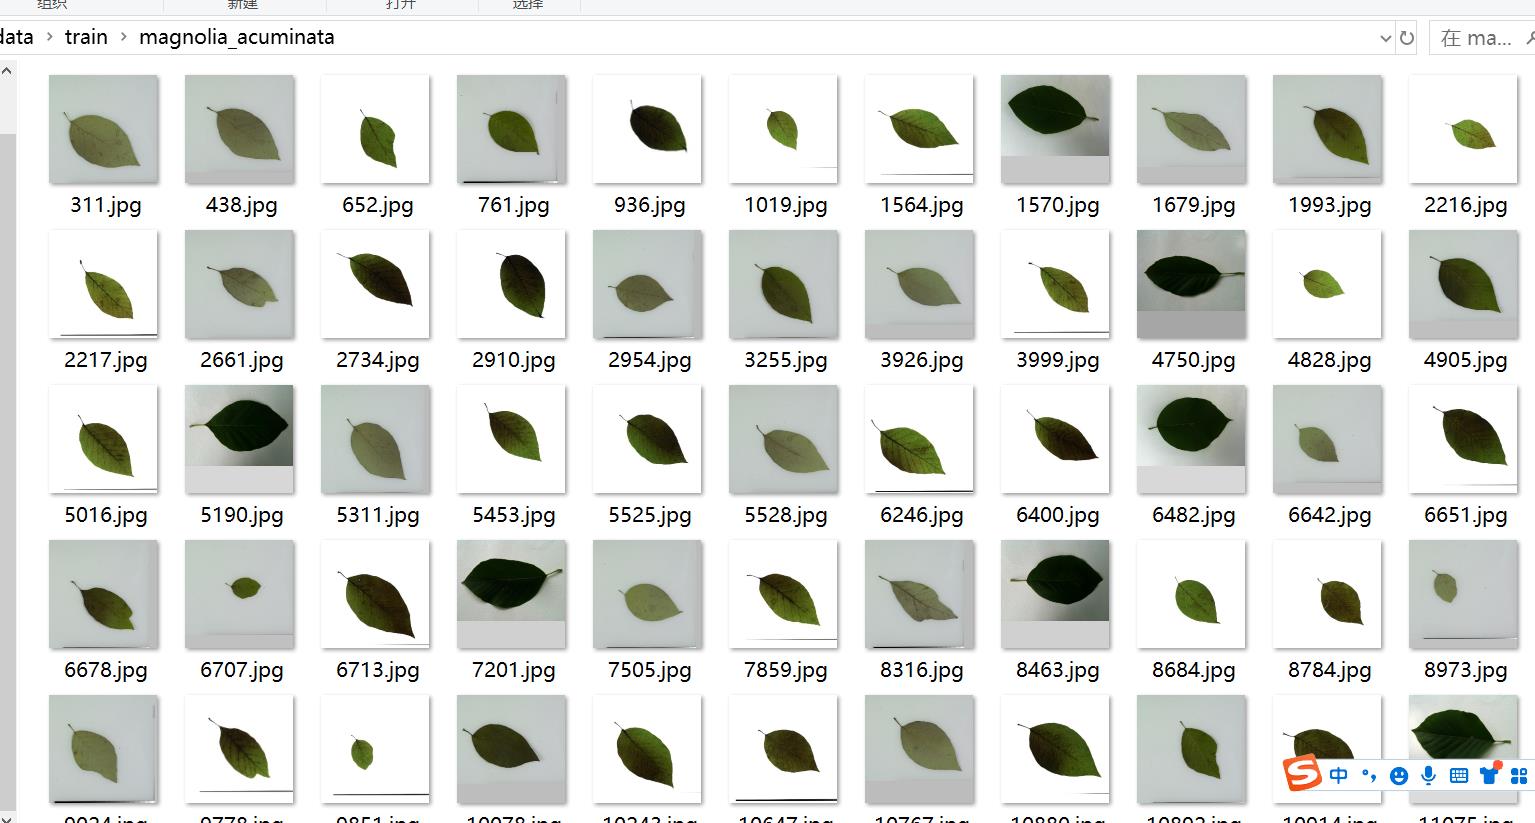
Task: Expand the address bar history dropdown
Action: click(x=1385, y=38)
